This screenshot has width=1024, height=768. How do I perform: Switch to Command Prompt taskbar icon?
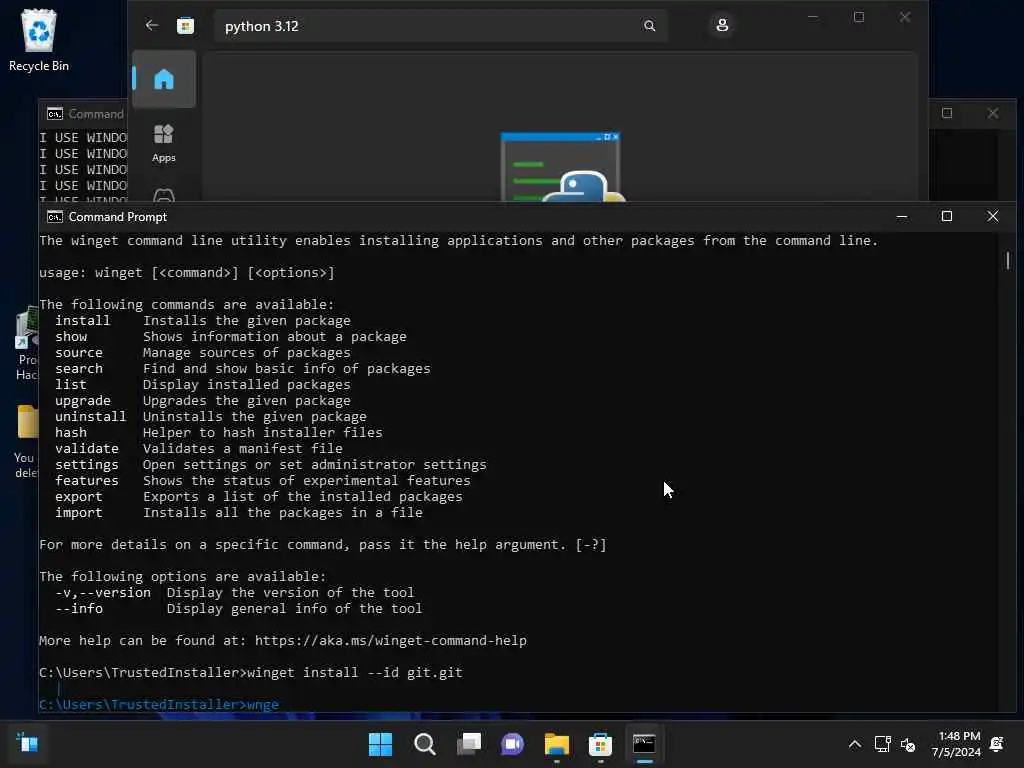tap(645, 744)
